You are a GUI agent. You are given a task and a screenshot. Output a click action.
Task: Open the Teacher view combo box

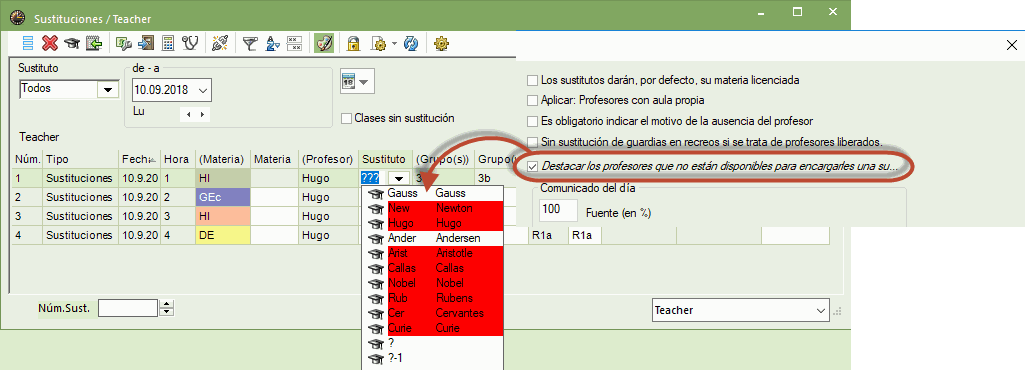tap(740, 311)
